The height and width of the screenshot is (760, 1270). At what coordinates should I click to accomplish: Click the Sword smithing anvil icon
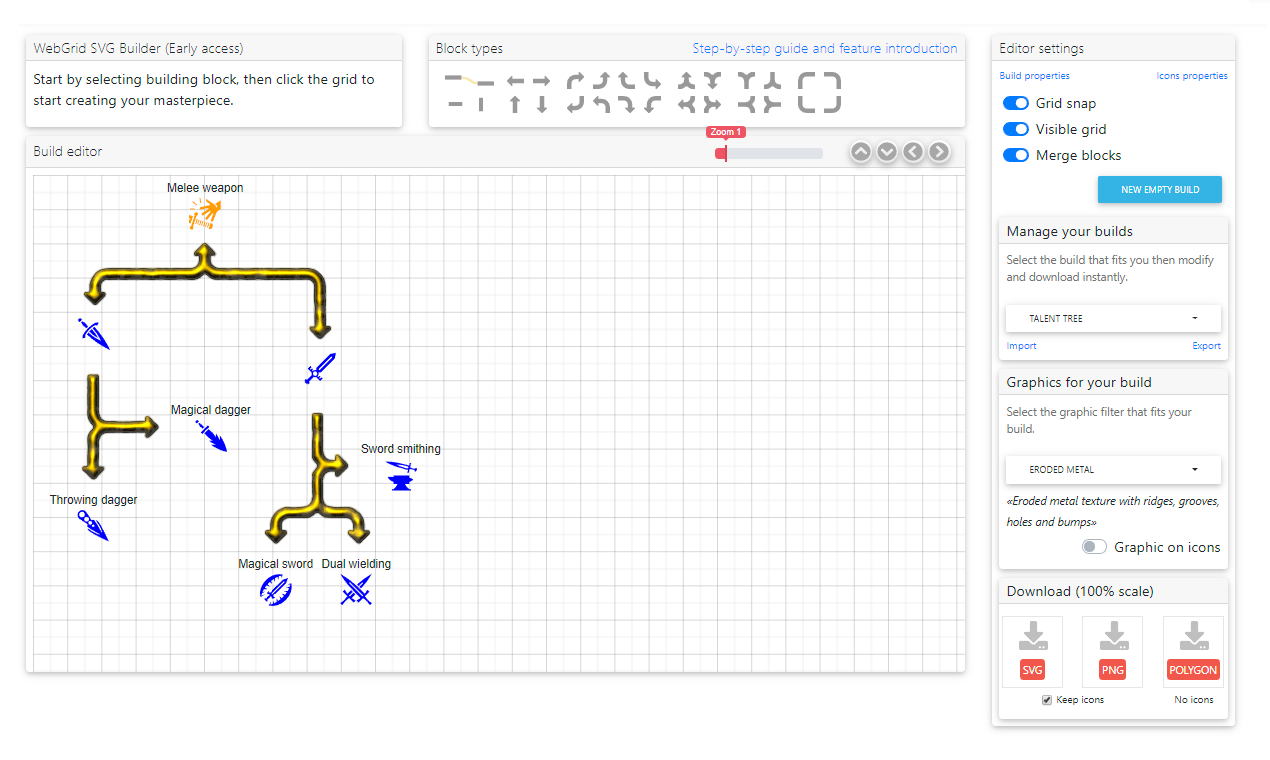401,475
